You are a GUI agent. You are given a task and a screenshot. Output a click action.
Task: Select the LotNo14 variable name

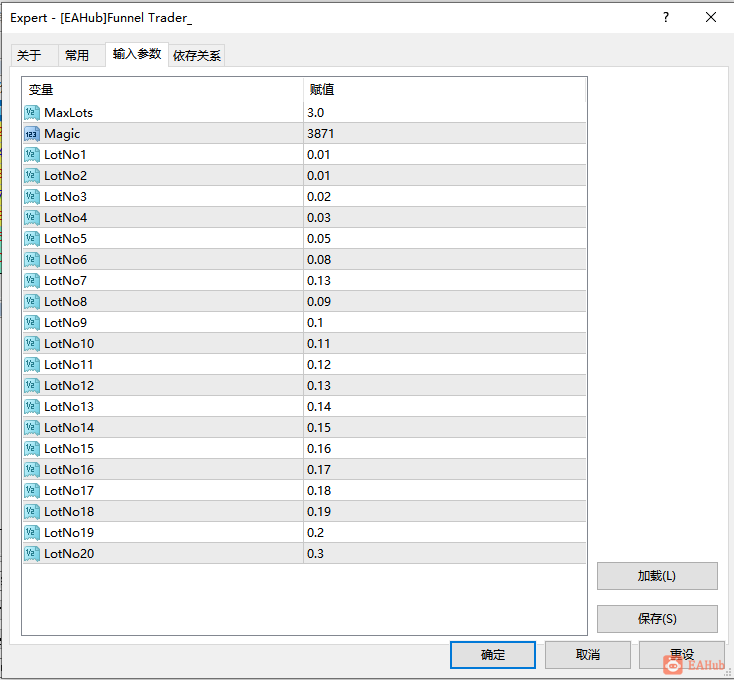[69, 428]
